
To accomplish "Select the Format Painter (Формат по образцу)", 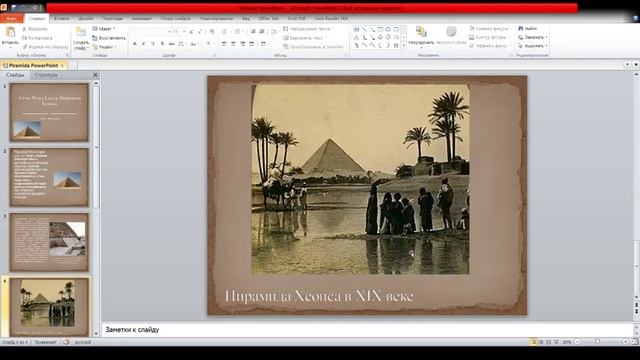I will 45,47.
